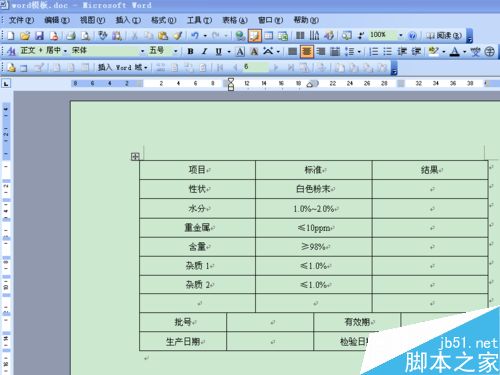The height and width of the screenshot is (375, 500).
Task: Open Print Preview
Action: pos(85,35)
